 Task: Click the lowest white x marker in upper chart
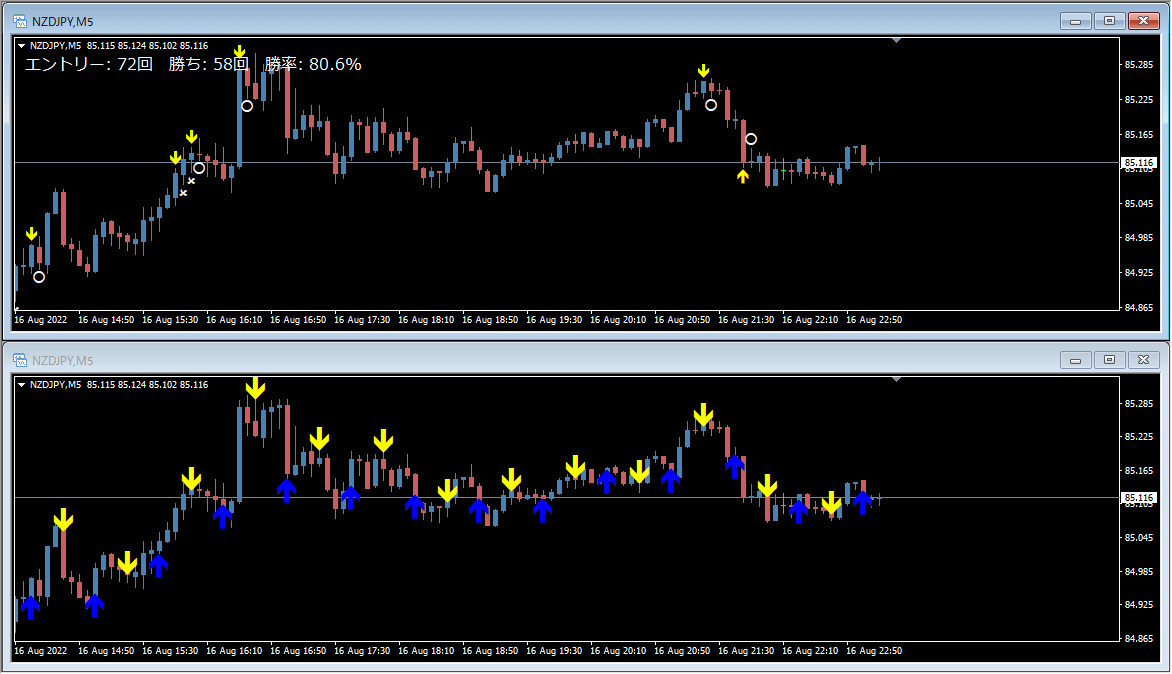point(183,193)
